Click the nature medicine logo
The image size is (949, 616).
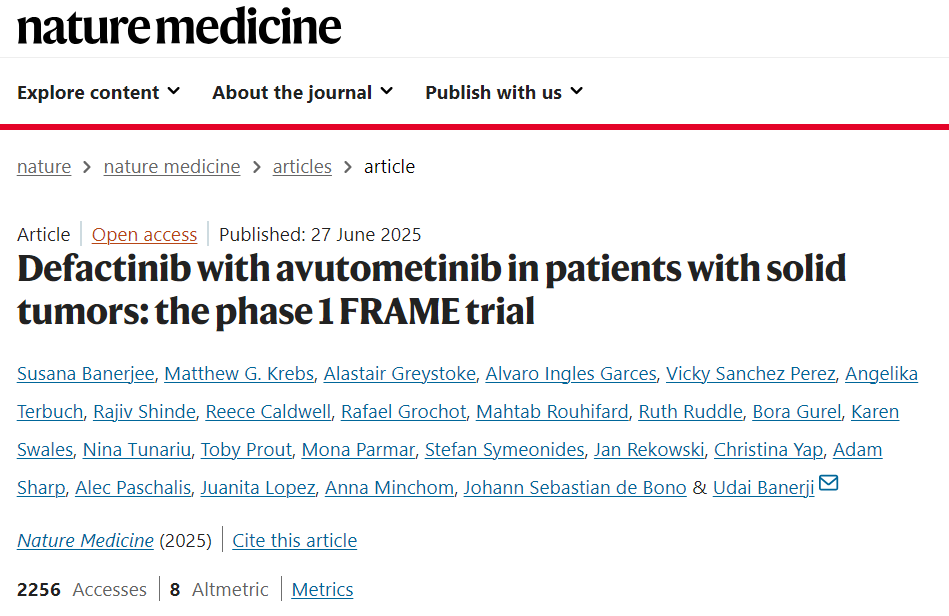click(x=179, y=27)
